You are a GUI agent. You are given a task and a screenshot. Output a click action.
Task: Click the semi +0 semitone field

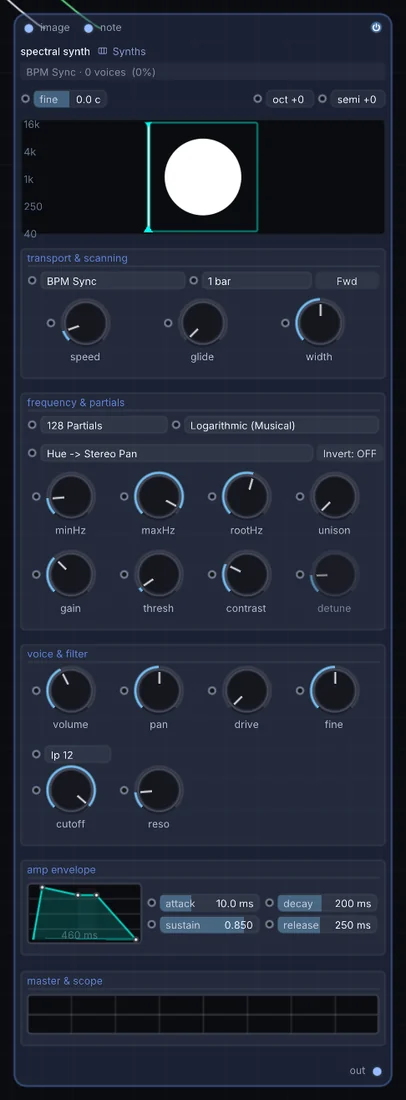click(356, 100)
